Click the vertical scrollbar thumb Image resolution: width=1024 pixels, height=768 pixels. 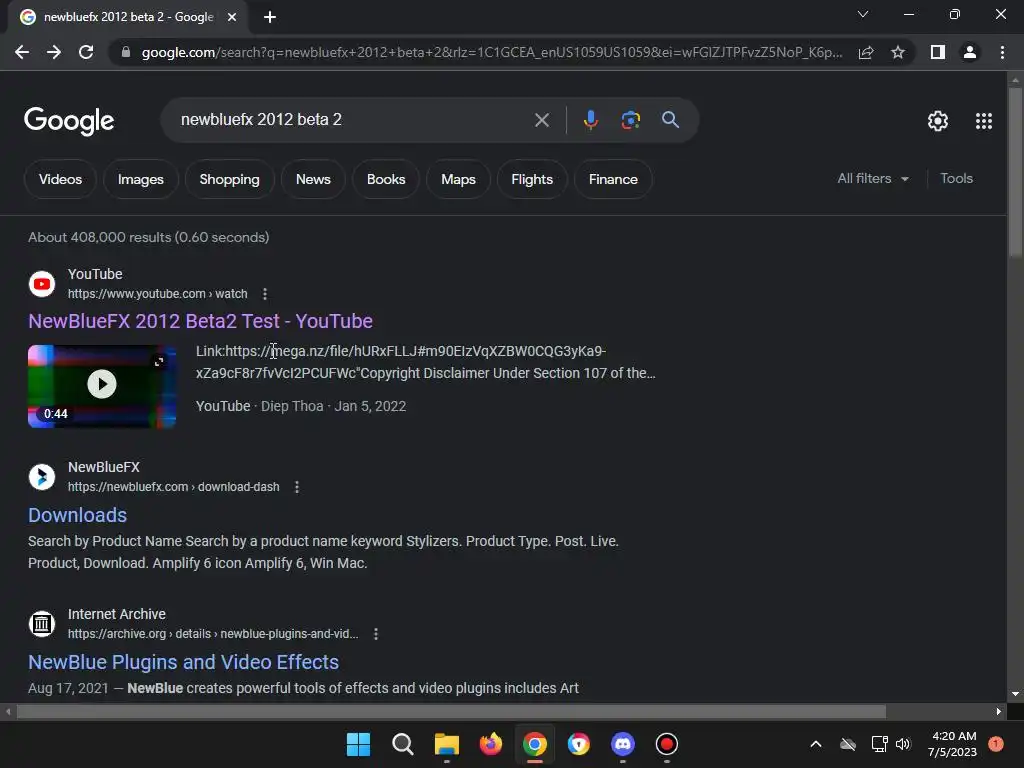coord(1015,171)
